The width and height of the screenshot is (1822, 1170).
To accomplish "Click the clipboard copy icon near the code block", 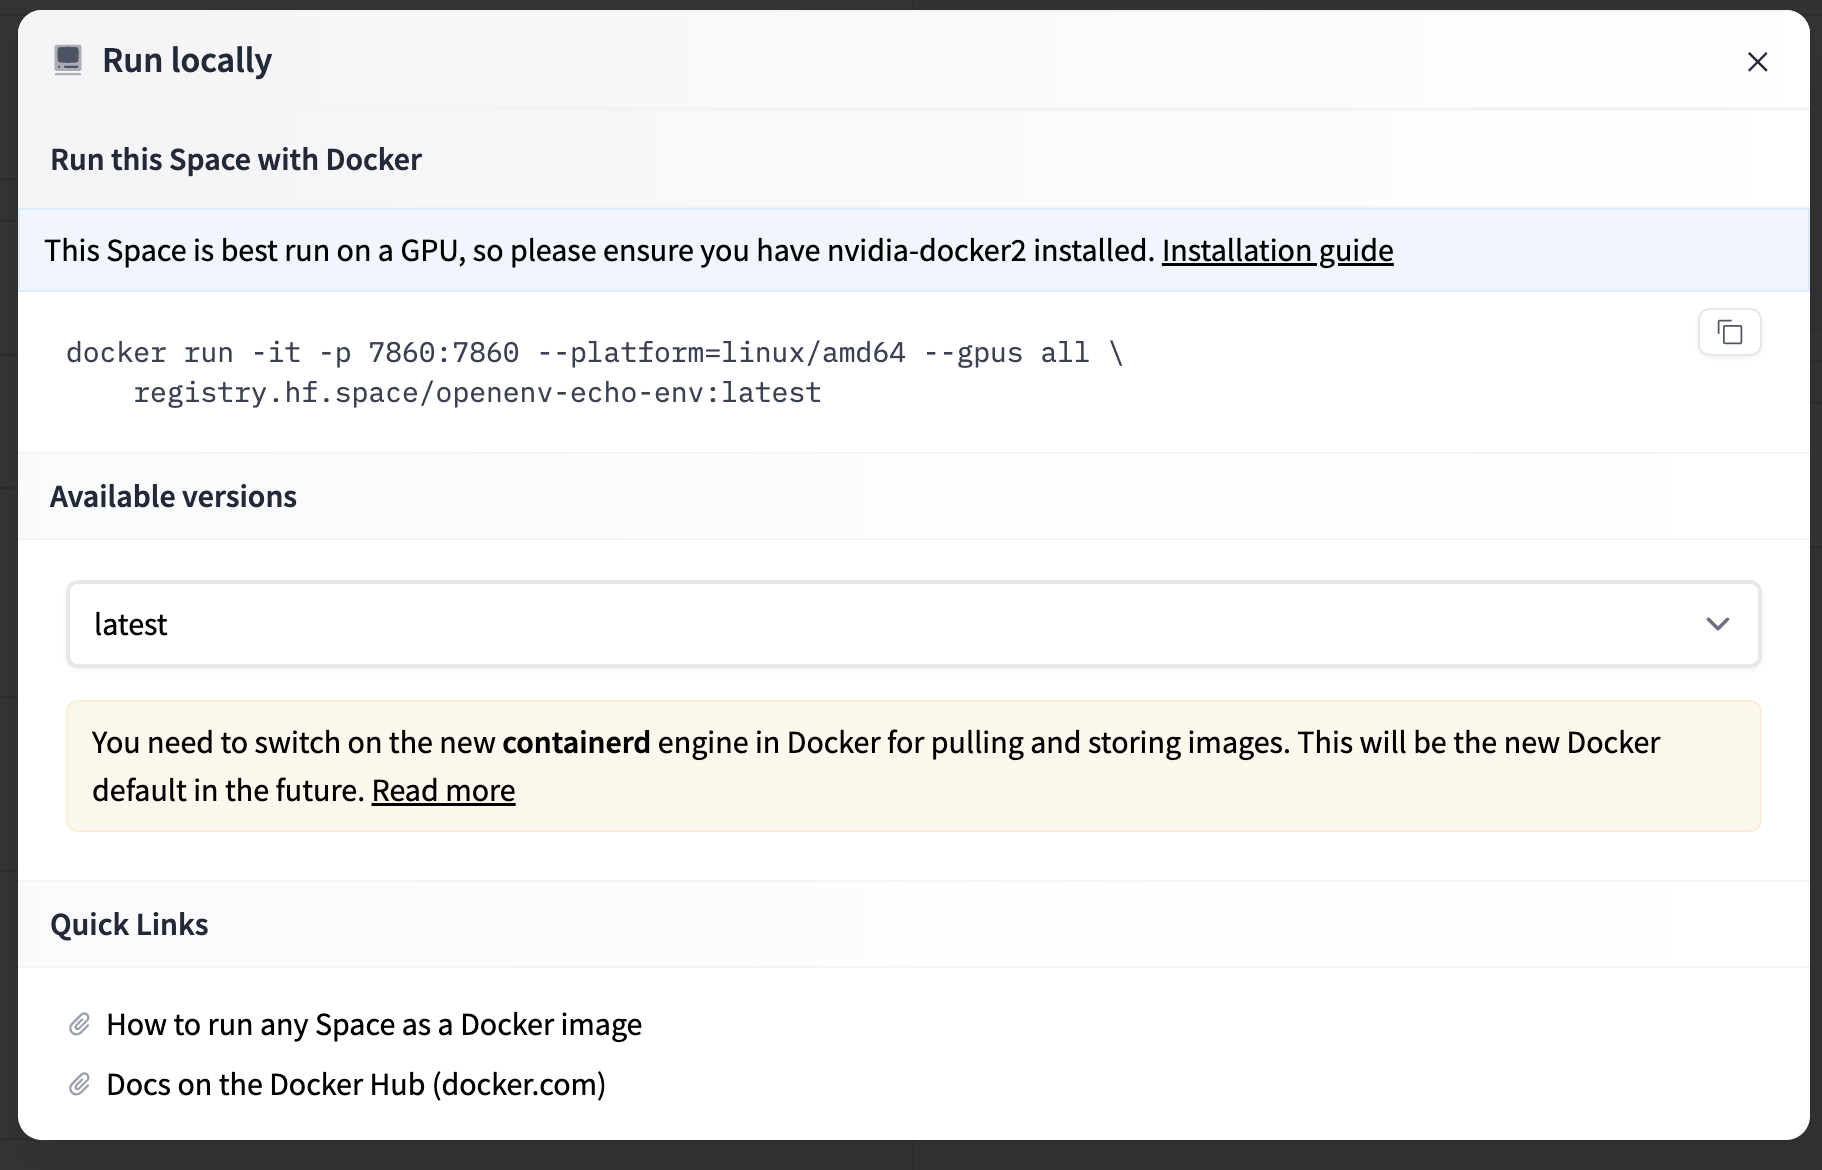I will click(x=1729, y=331).
